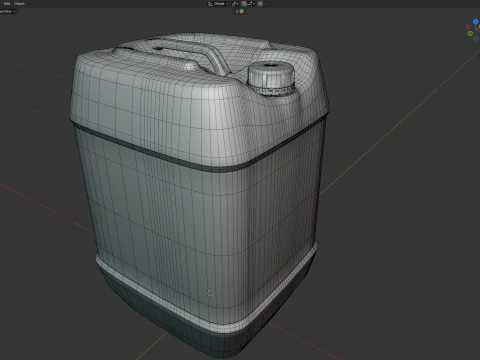This screenshot has height=360, width=480.
Task: Click the blue Z axis on navigation gizmo
Action: click(476, 21)
